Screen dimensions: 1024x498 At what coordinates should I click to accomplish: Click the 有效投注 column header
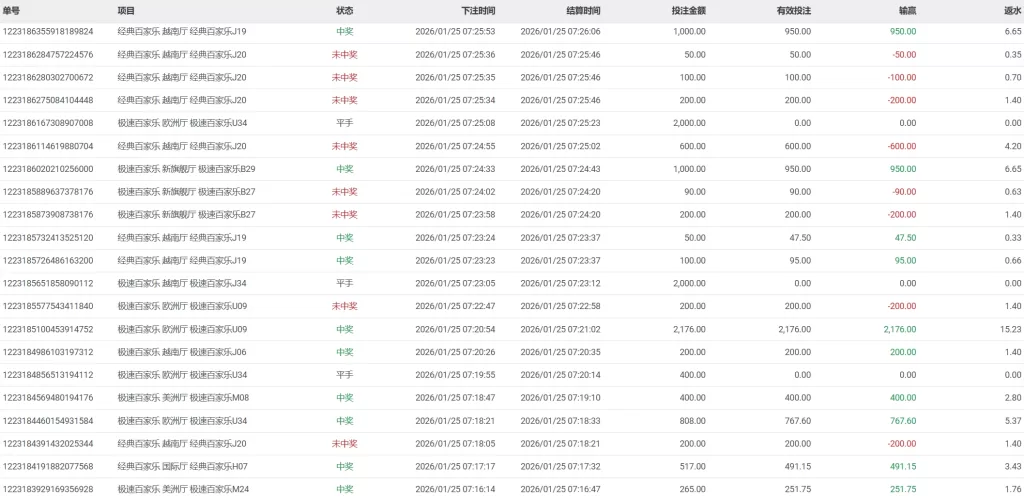[793, 10]
